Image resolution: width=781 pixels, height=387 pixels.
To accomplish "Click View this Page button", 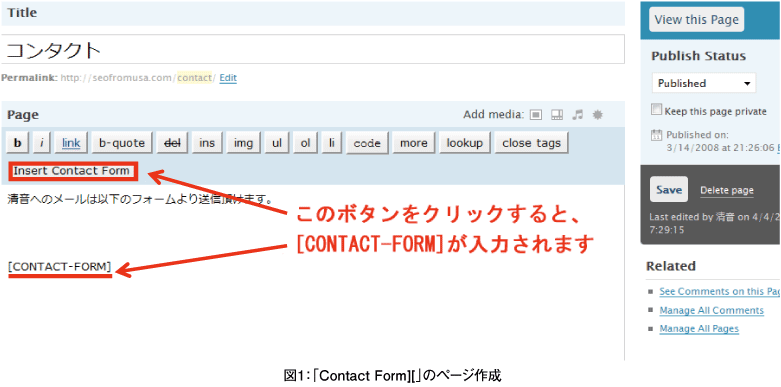I will tap(696, 20).
